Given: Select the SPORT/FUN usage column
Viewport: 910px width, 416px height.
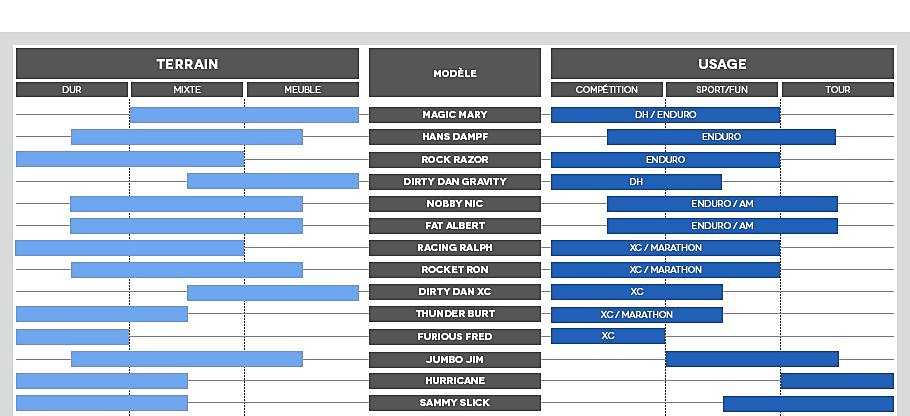Looking at the screenshot, I should (722, 90).
